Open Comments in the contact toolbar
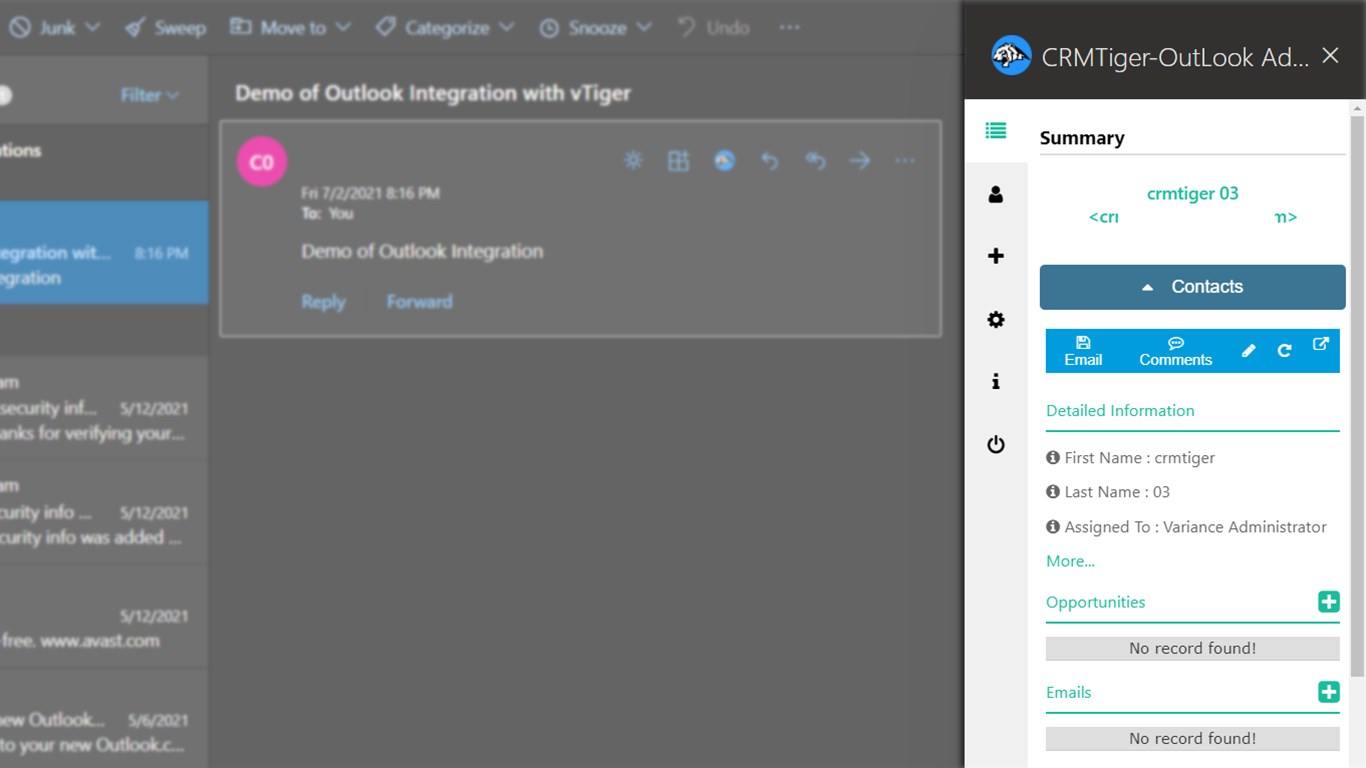Image resolution: width=1366 pixels, height=768 pixels. click(1175, 351)
